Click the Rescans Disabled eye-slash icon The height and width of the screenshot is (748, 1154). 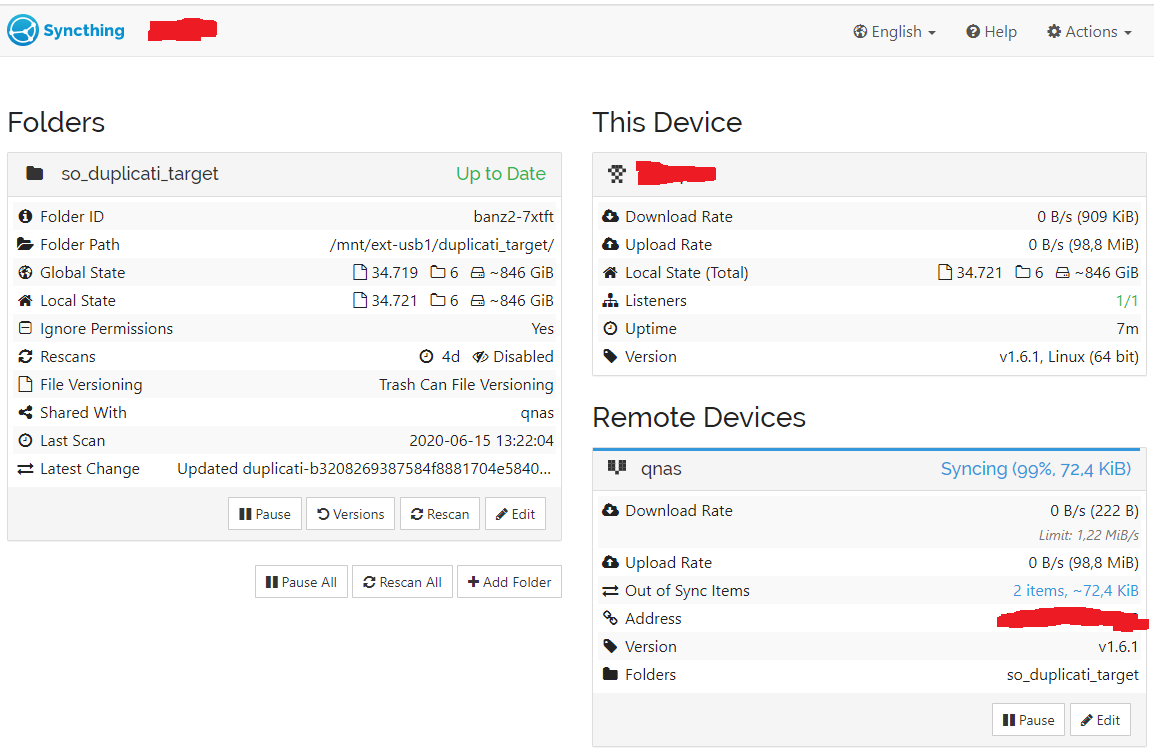[x=480, y=356]
